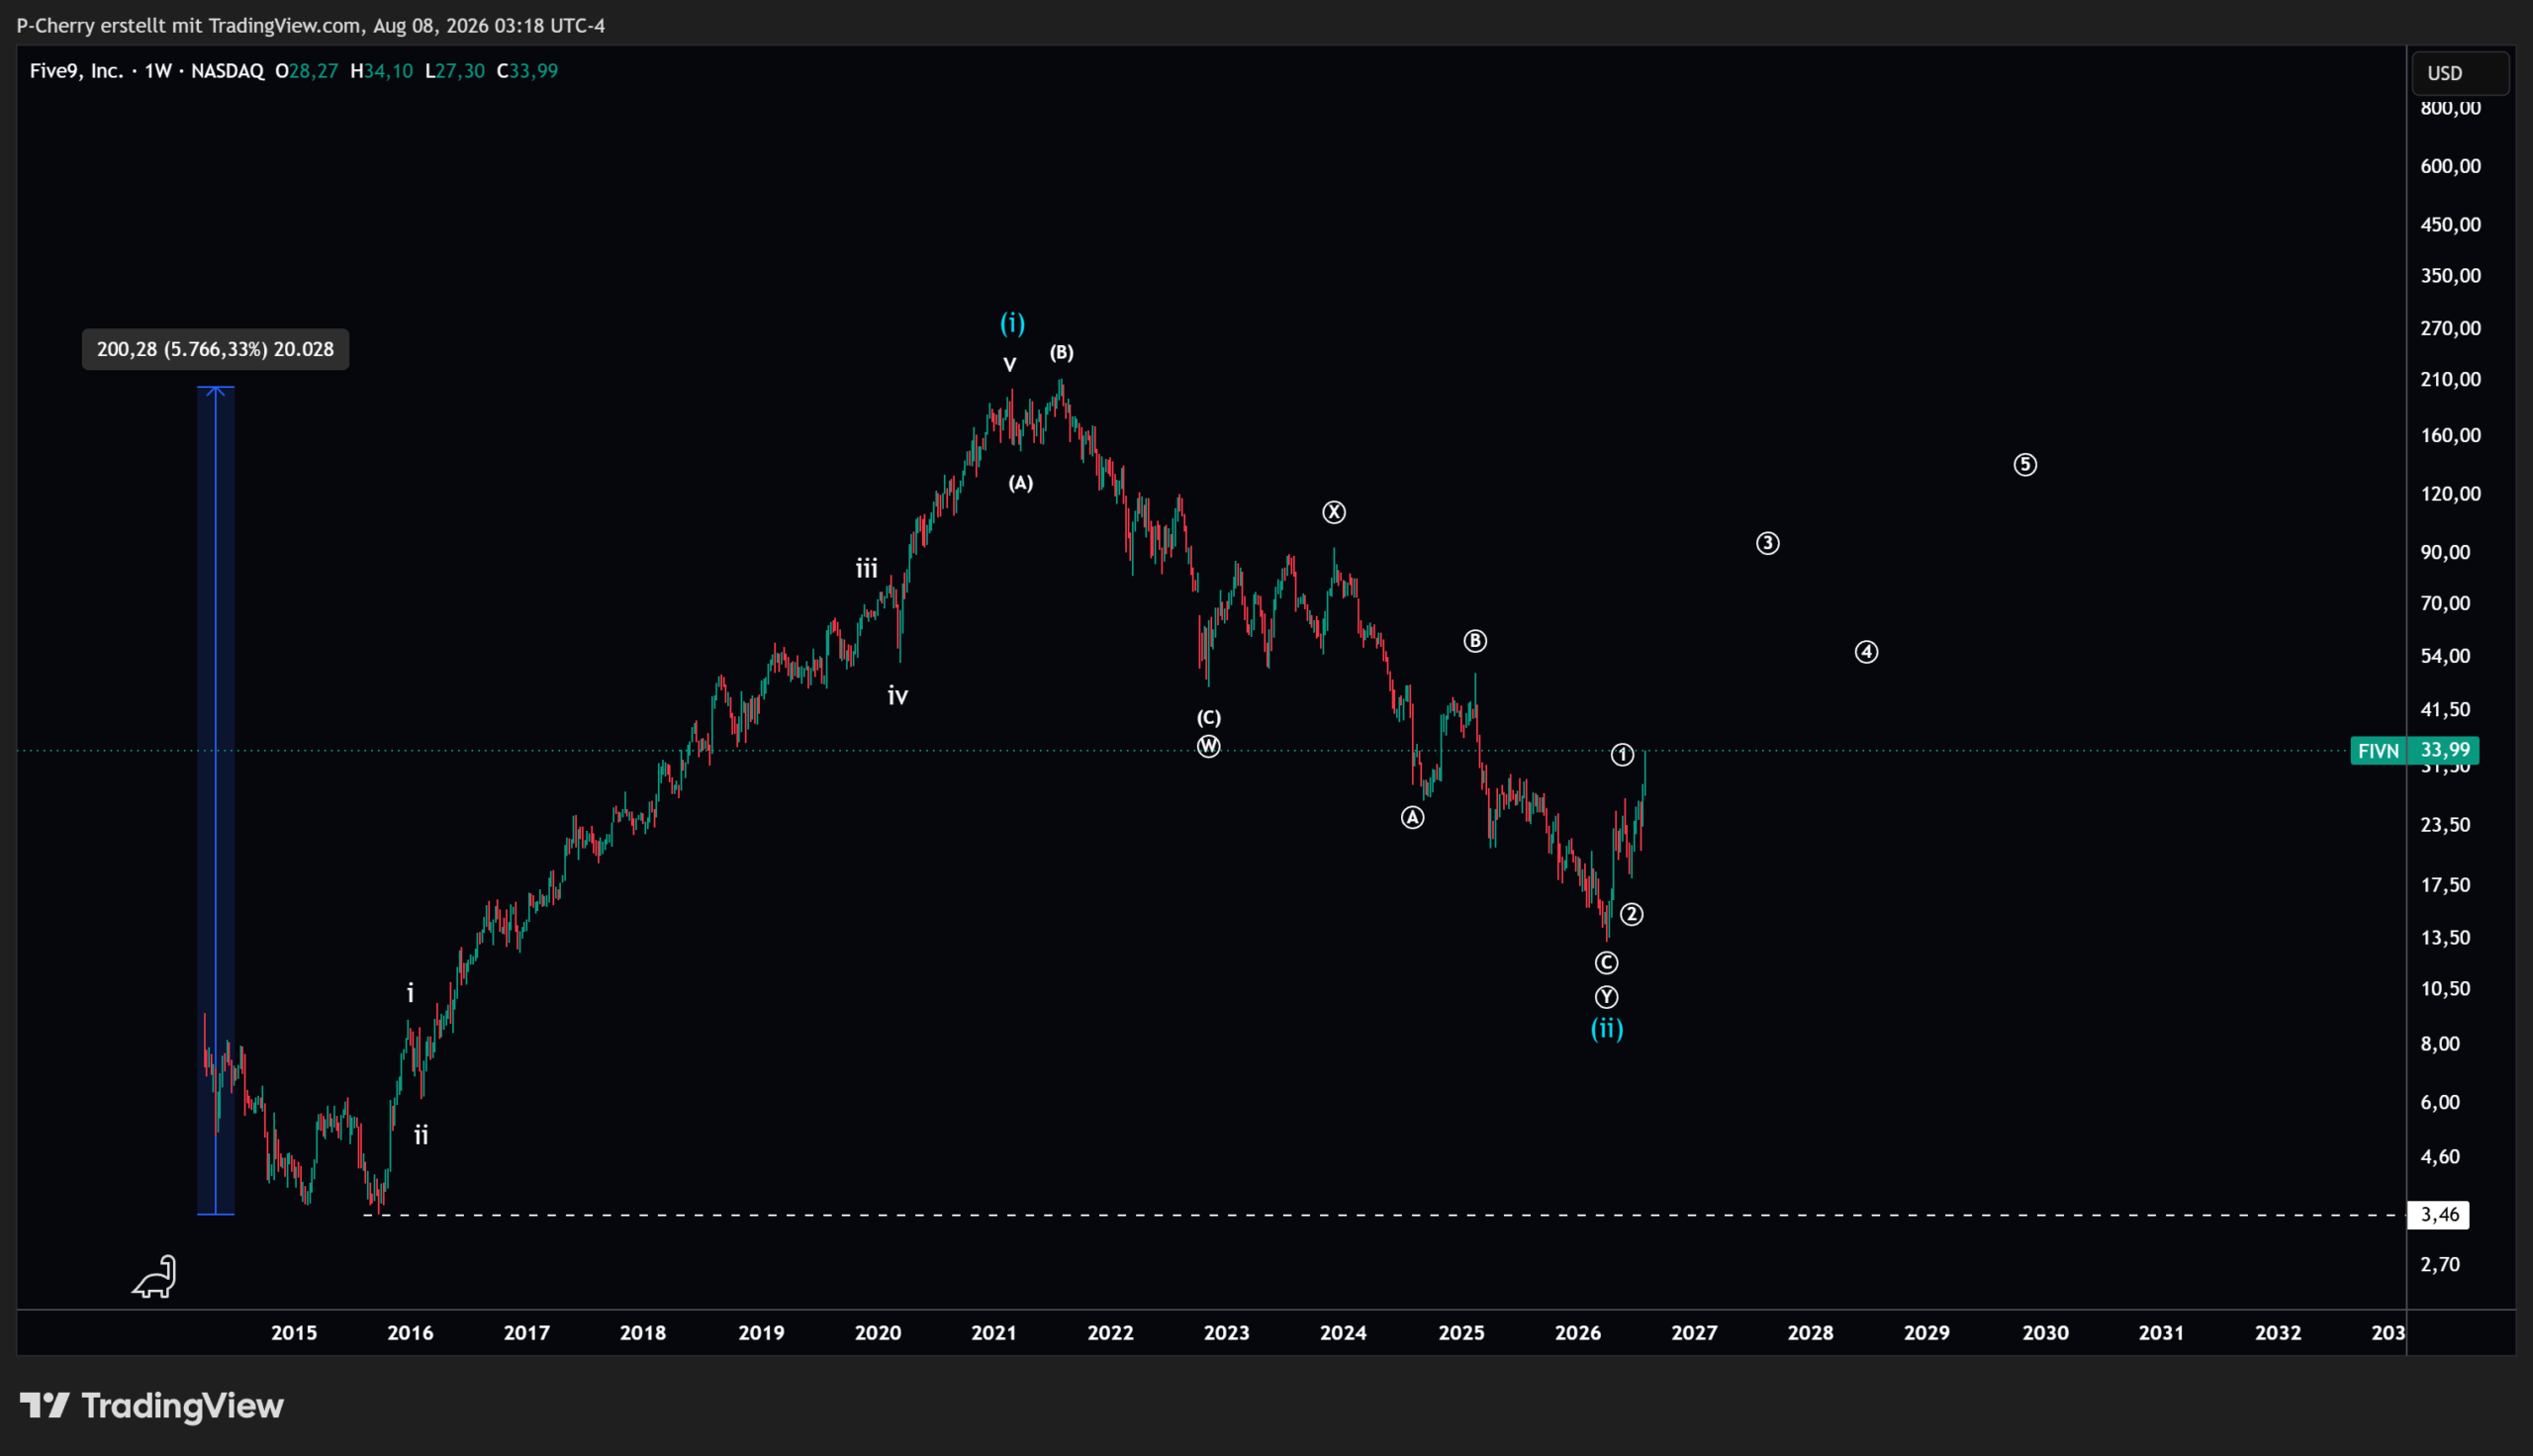Click the 3,46 price label on axis
This screenshot has width=2533, height=1456.
tap(2439, 1215)
